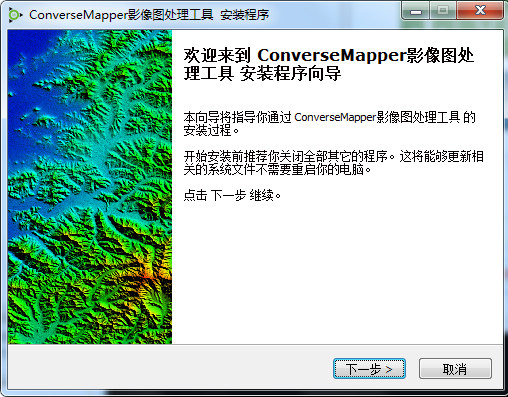
Task: Click the window title ConverseMapper影像图处理工具 安装程序
Action: tap(149, 15)
